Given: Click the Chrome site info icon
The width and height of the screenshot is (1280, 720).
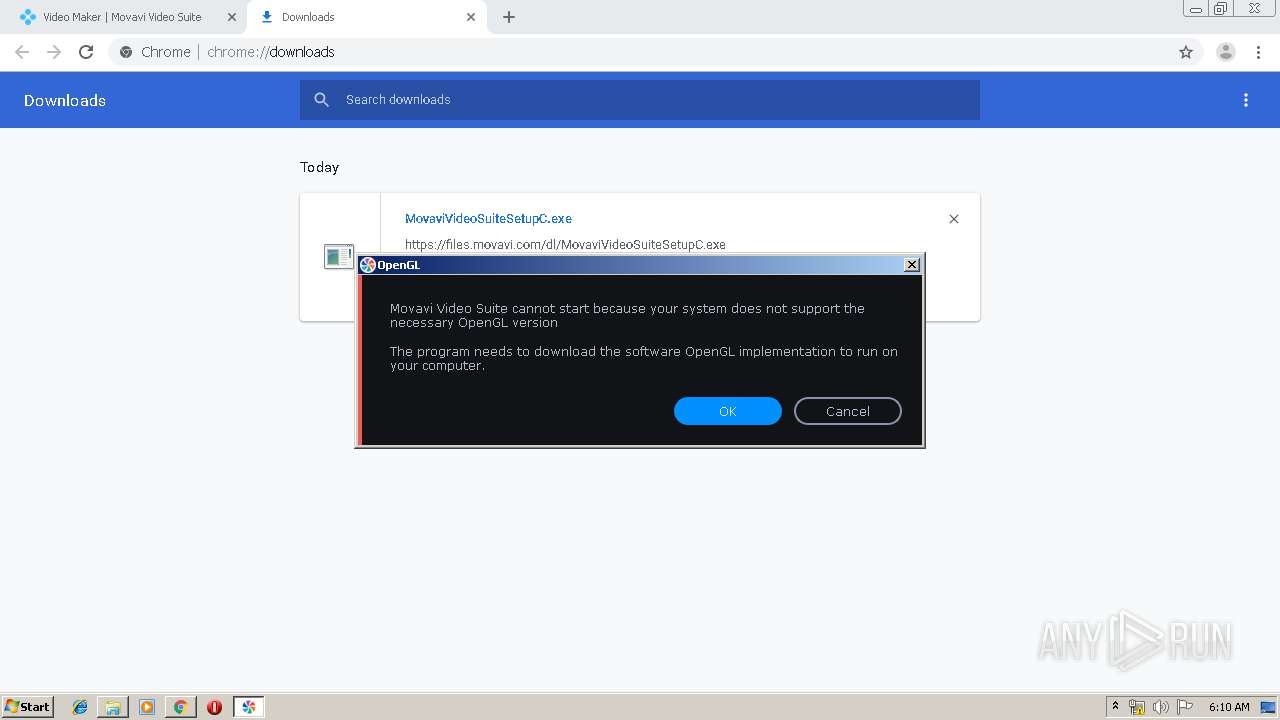Looking at the screenshot, I should (x=126, y=52).
